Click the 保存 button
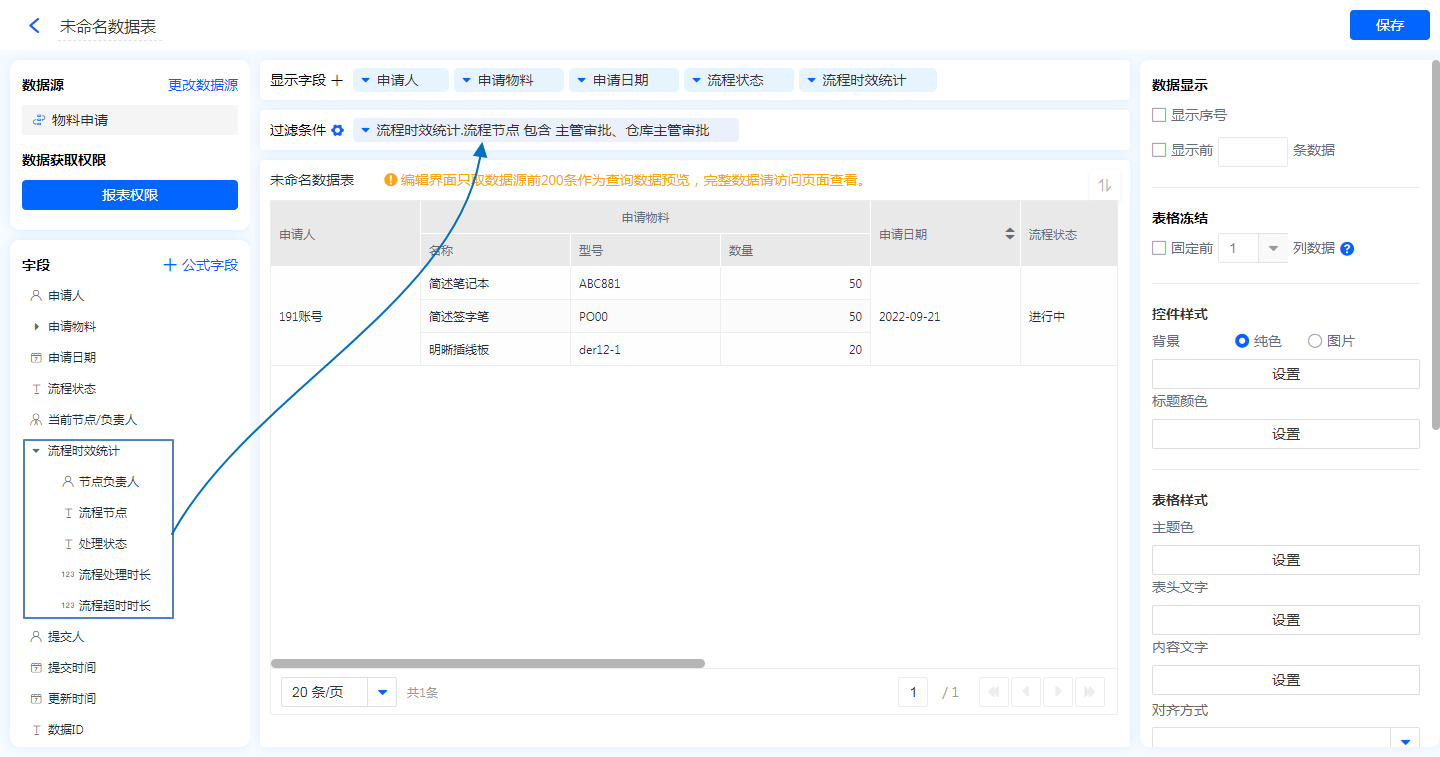 click(x=1389, y=25)
